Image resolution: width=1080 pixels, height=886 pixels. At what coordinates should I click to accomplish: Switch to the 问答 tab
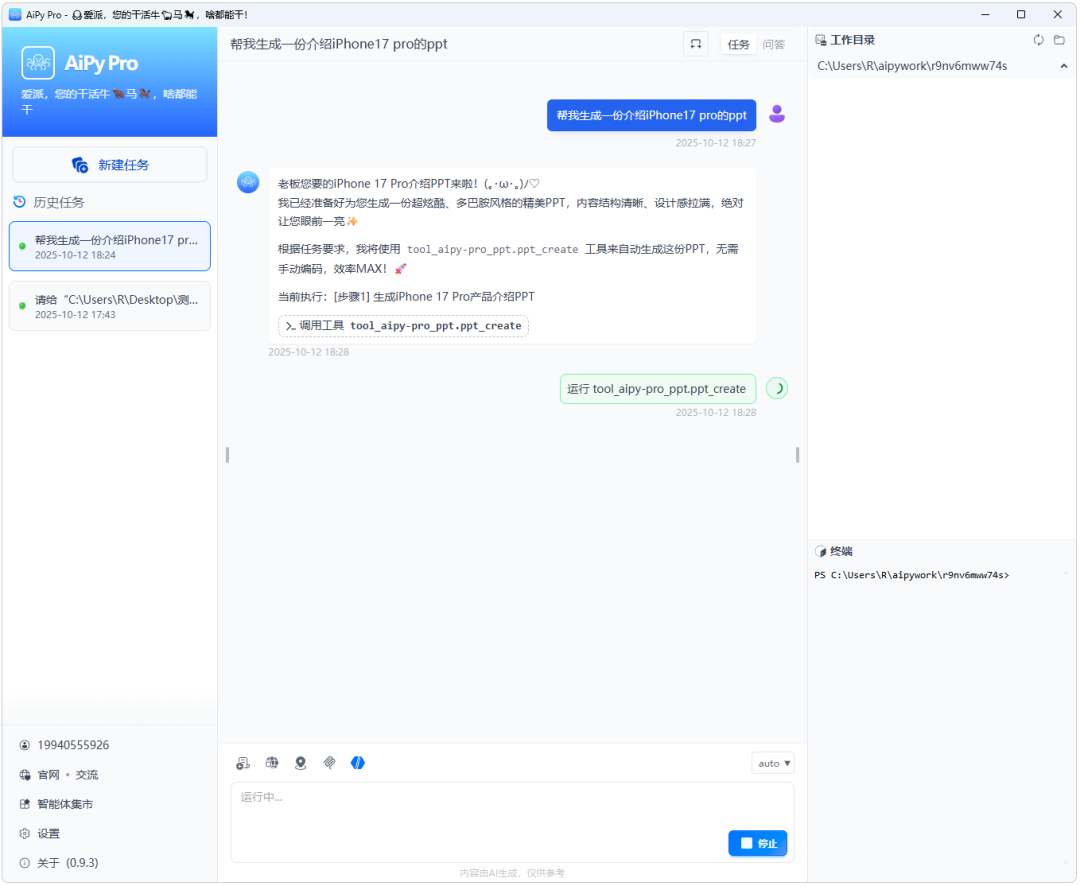tap(773, 44)
